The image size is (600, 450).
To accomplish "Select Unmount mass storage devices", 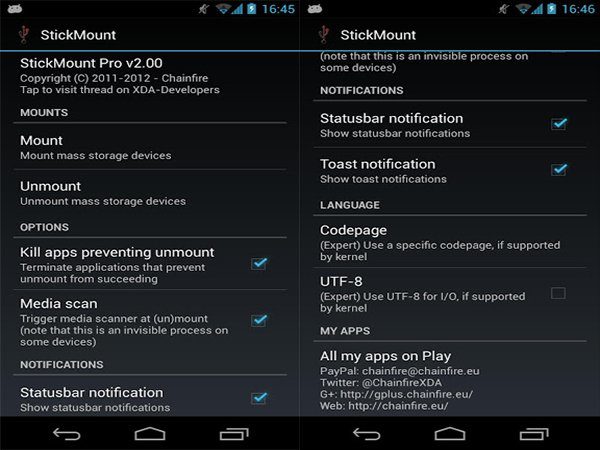I will pyautogui.click(x=150, y=192).
